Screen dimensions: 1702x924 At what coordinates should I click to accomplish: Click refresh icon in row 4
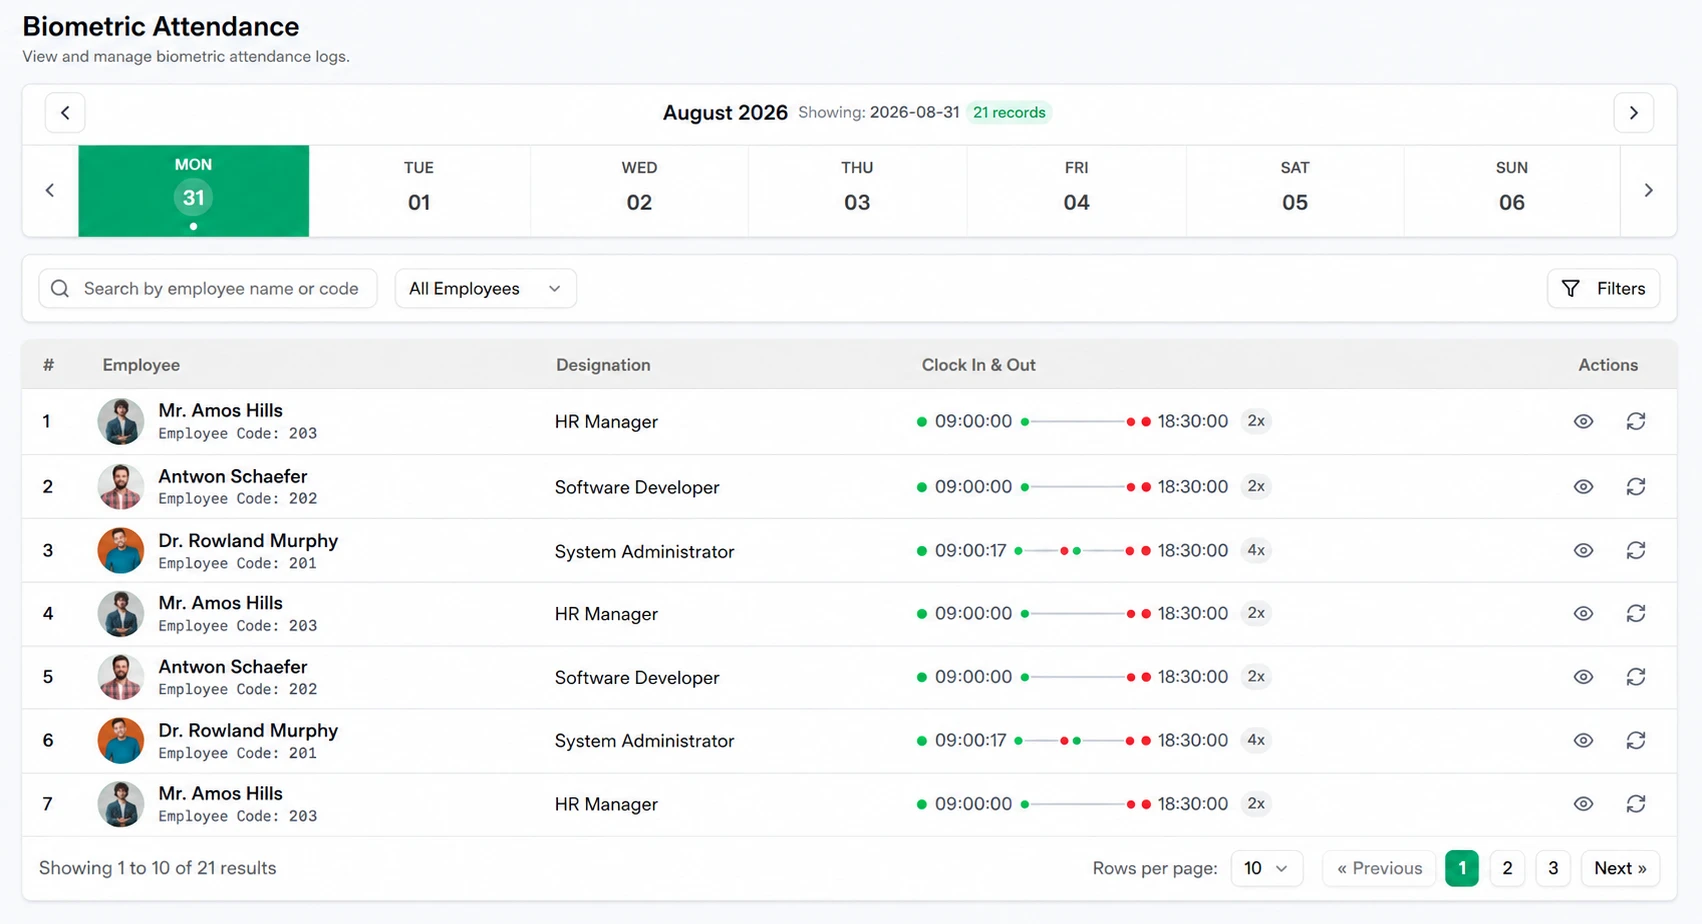[1636, 613]
